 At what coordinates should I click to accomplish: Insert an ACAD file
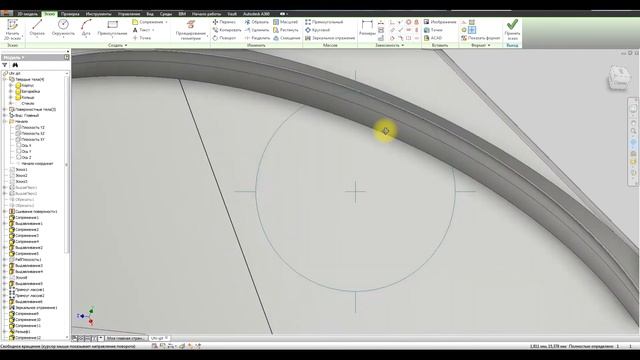(x=433, y=38)
